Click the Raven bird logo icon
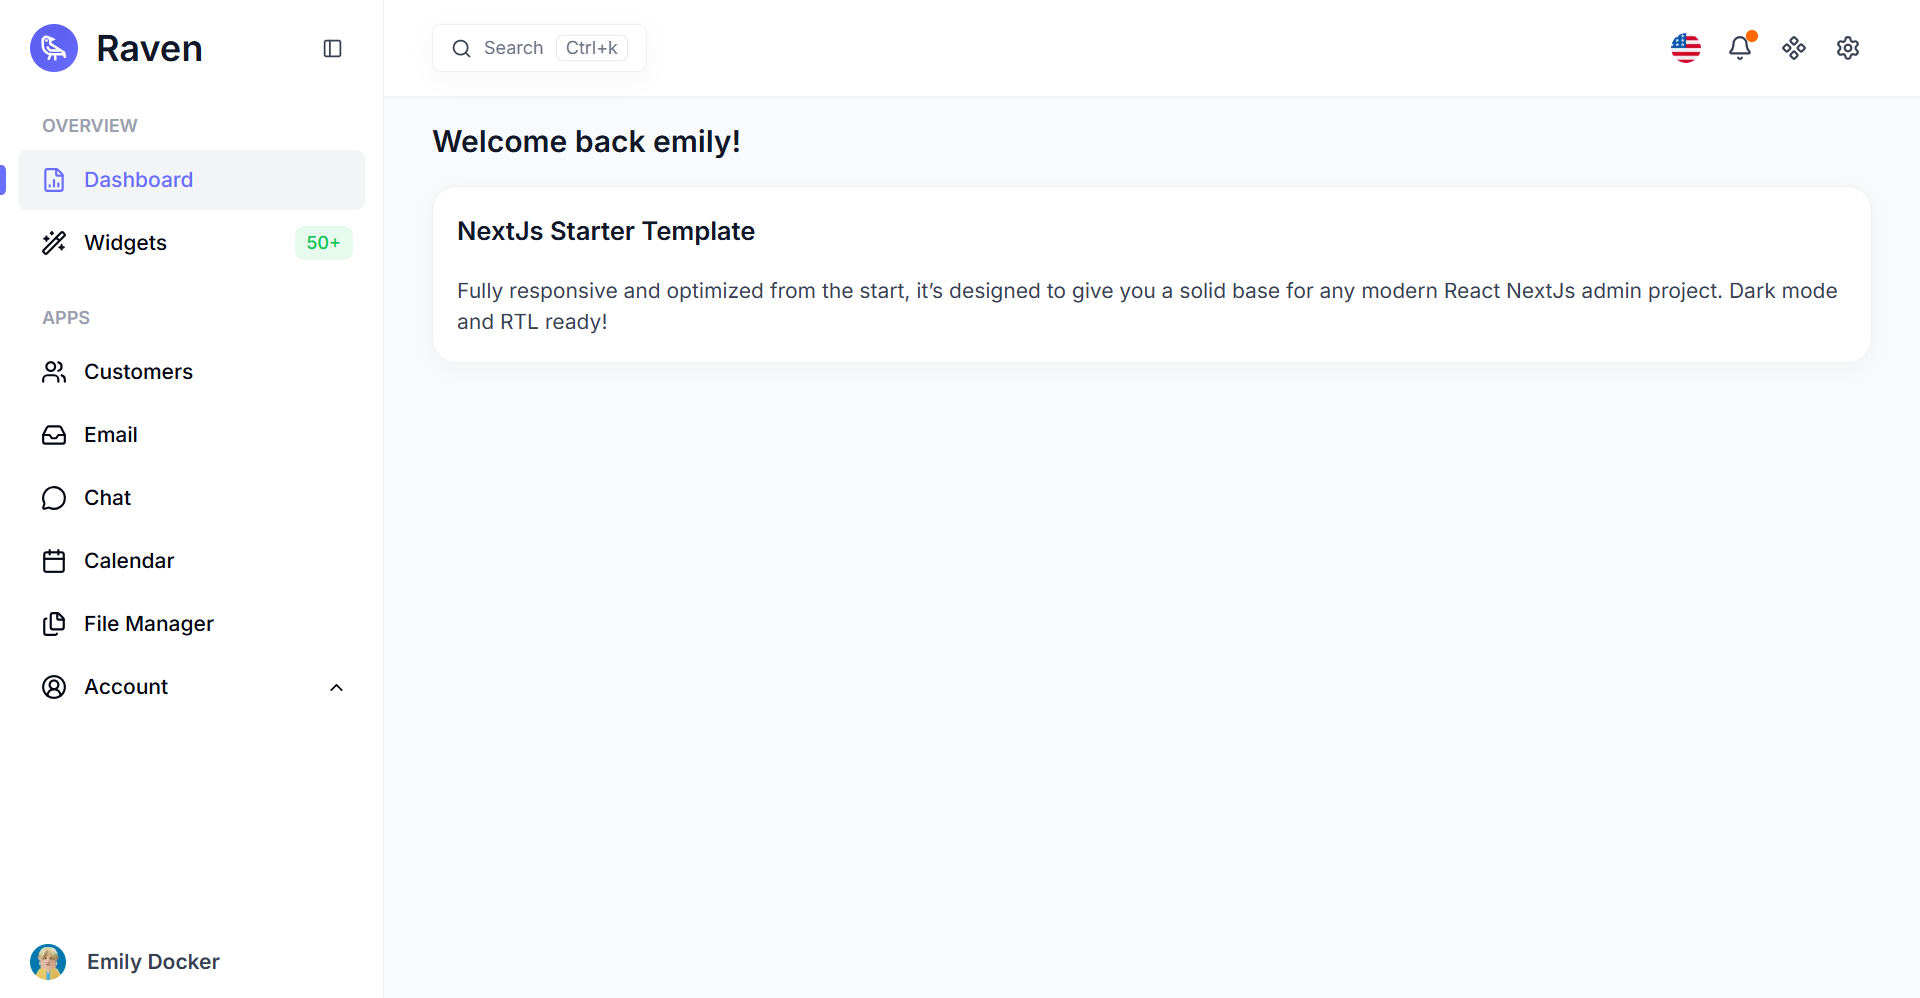The width and height of the screenshot is (1920, 998). 54,48
